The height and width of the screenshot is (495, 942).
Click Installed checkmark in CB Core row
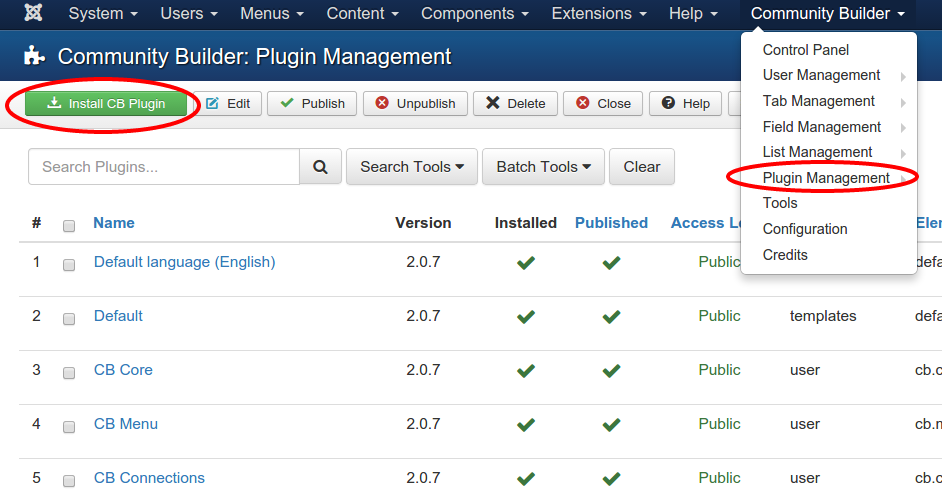tap(526, 371)
